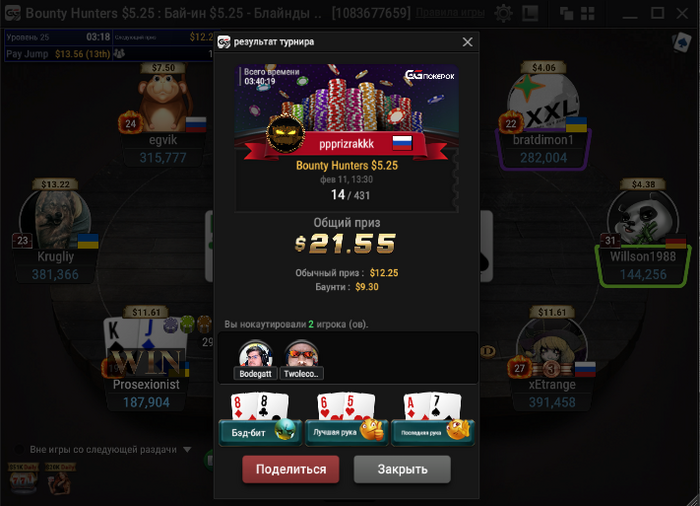Screen dimensions: 700x506
Task: Select knocked-out player Twoleco avatar
Action: click(301, 360)
